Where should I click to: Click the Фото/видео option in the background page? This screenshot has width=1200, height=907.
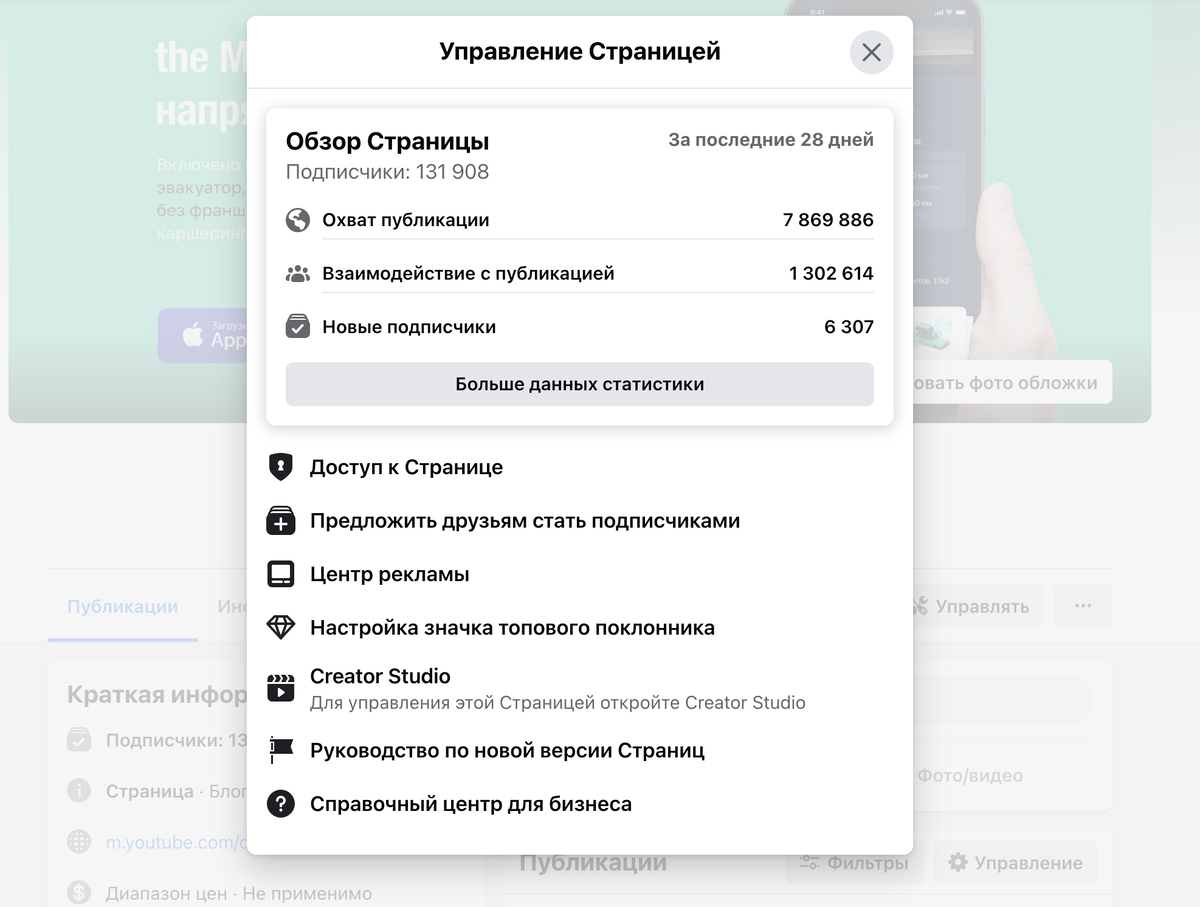970,775
